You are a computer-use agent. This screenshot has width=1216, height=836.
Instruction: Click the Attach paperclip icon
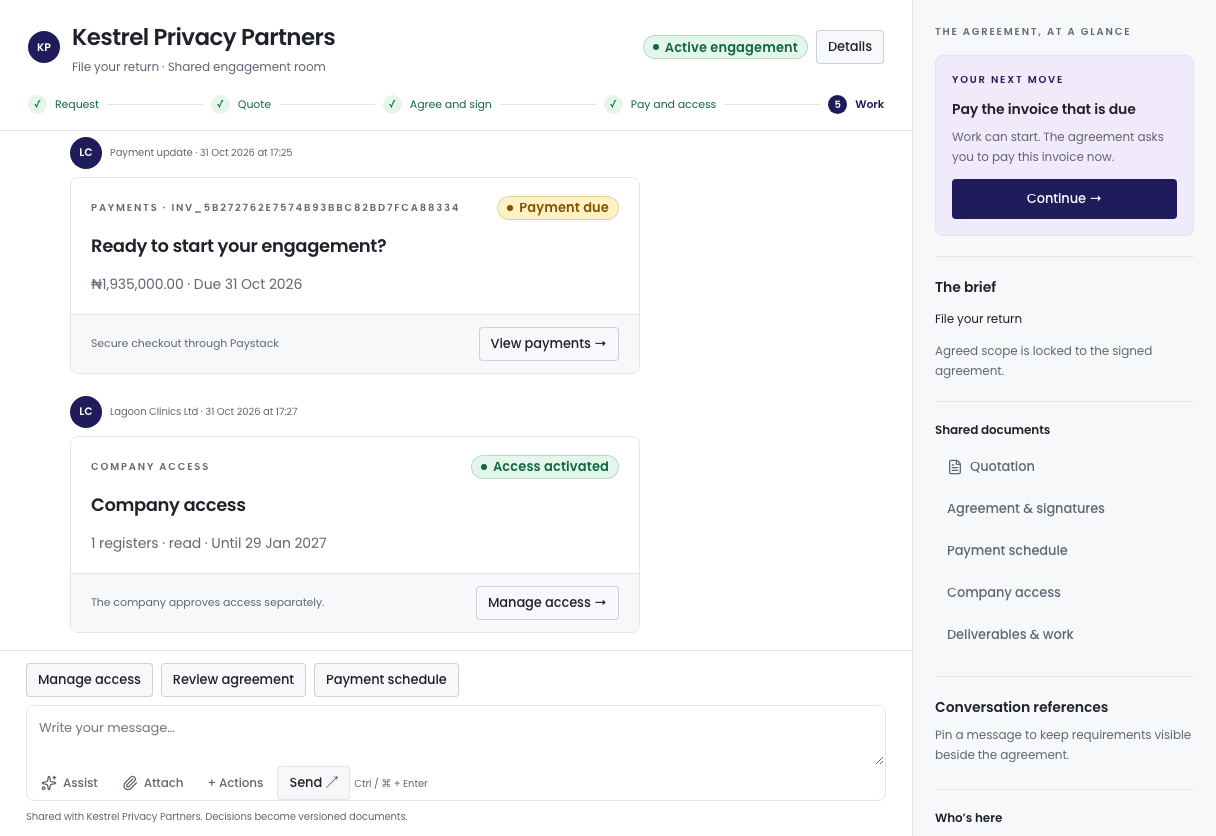click(x=130, y=783)
